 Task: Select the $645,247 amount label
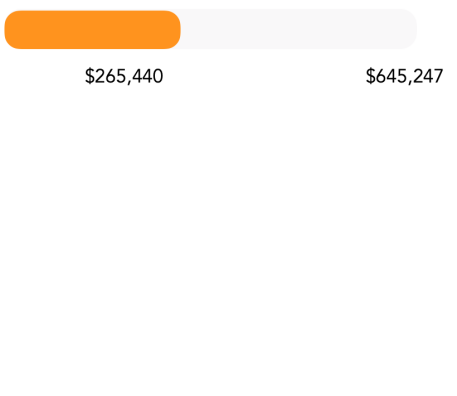click(x=405, y=76)
